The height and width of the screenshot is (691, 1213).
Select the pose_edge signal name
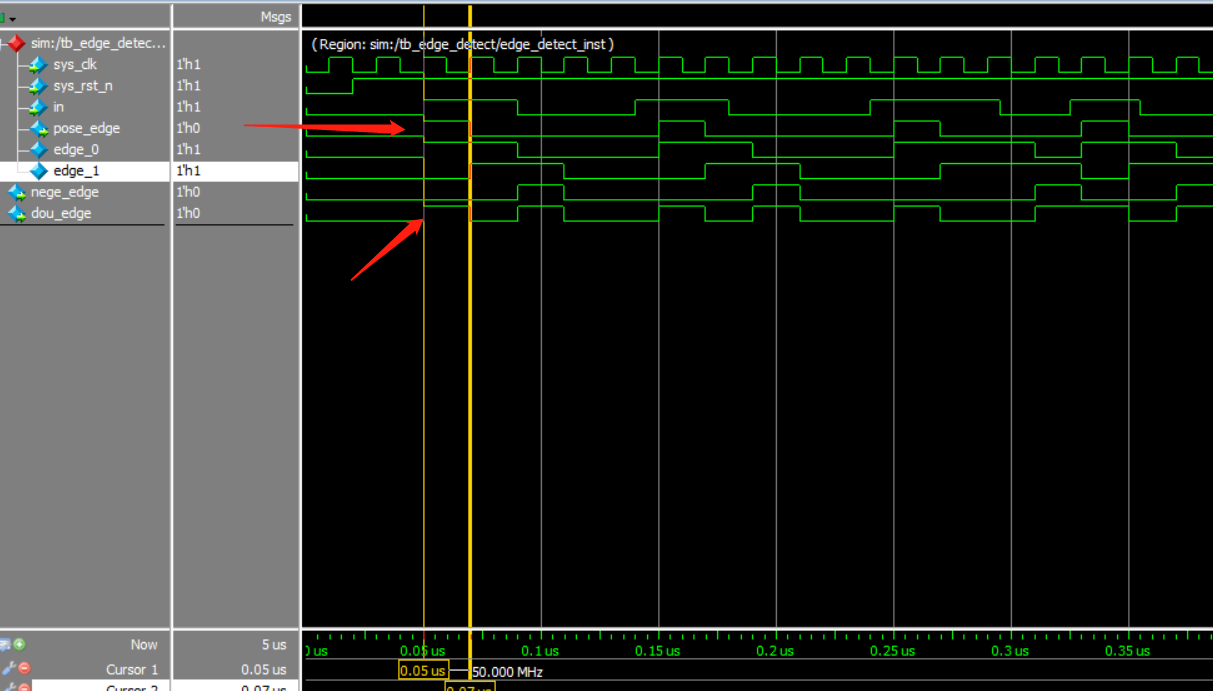(x=87, y=128)
